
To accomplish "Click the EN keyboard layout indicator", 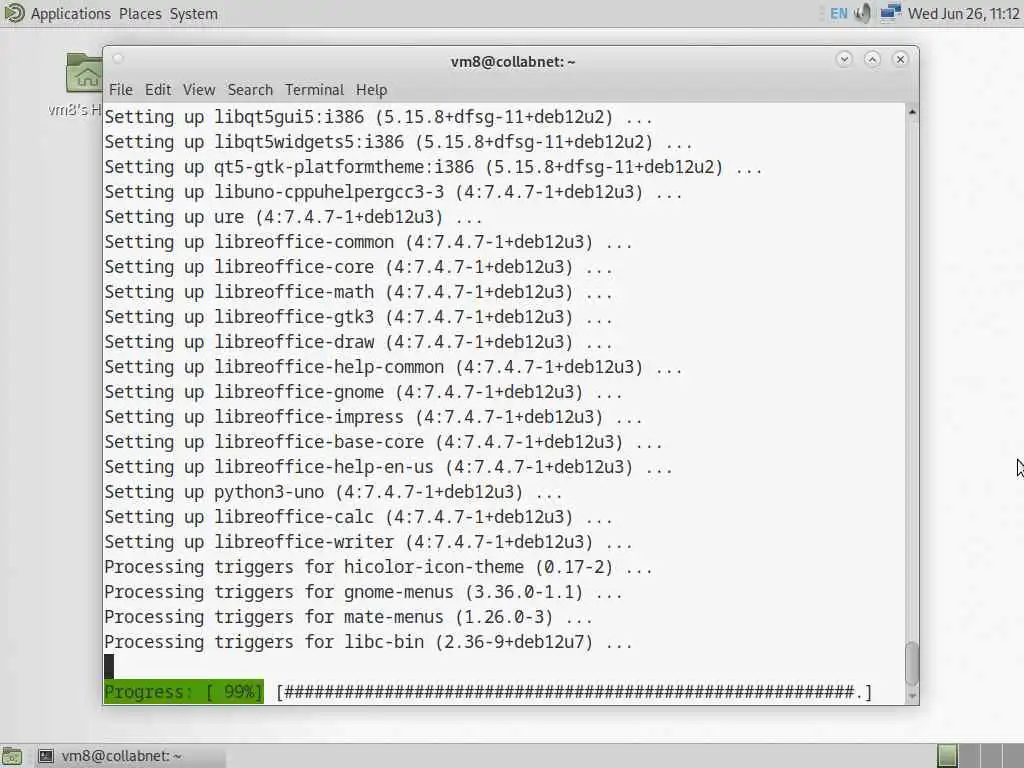I will [x=839, y=14].
